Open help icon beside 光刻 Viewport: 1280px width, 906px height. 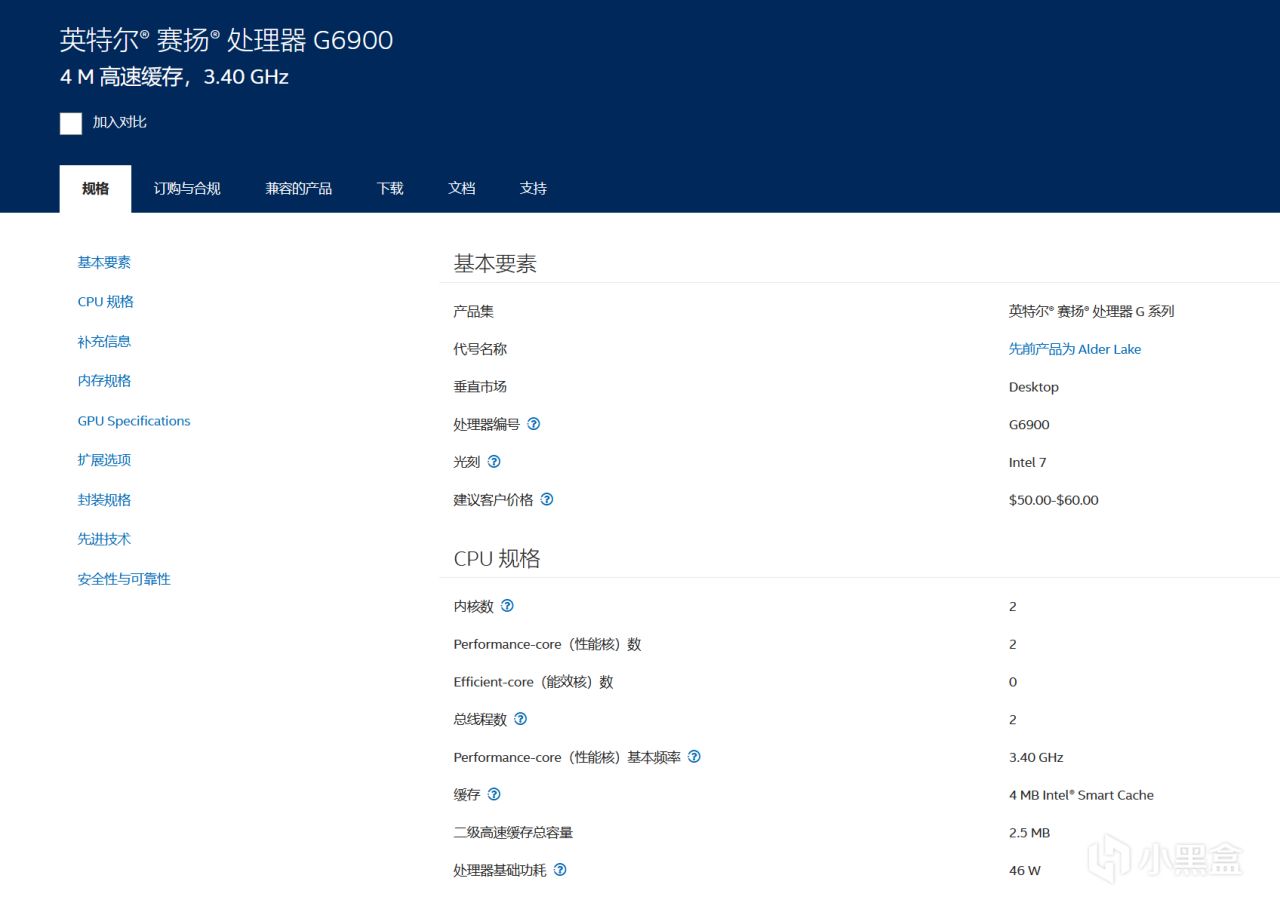pos(494,462)
